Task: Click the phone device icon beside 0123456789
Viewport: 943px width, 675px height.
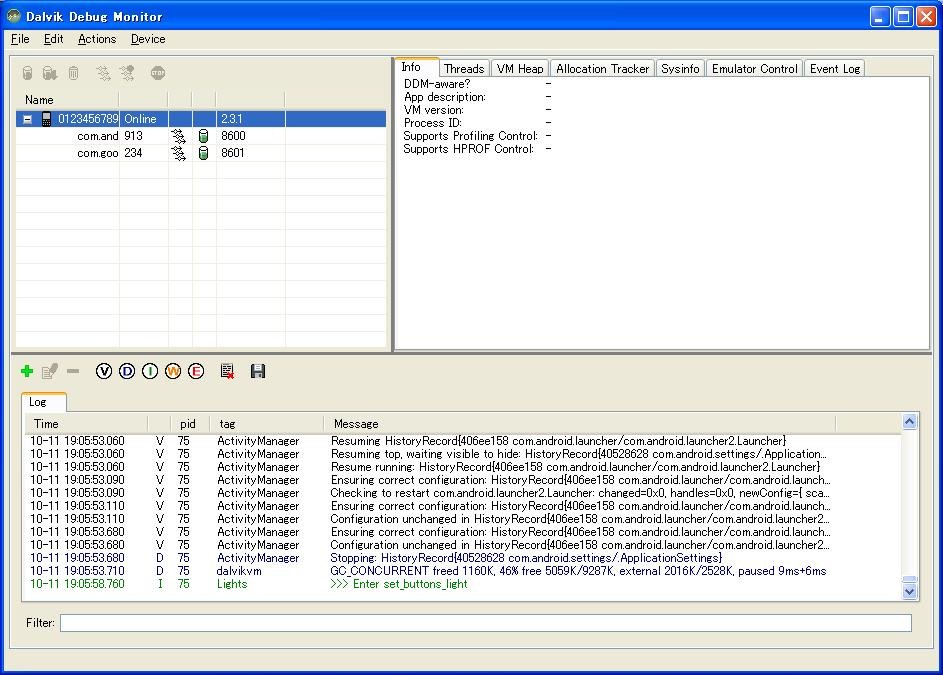Action: [46, 119]
